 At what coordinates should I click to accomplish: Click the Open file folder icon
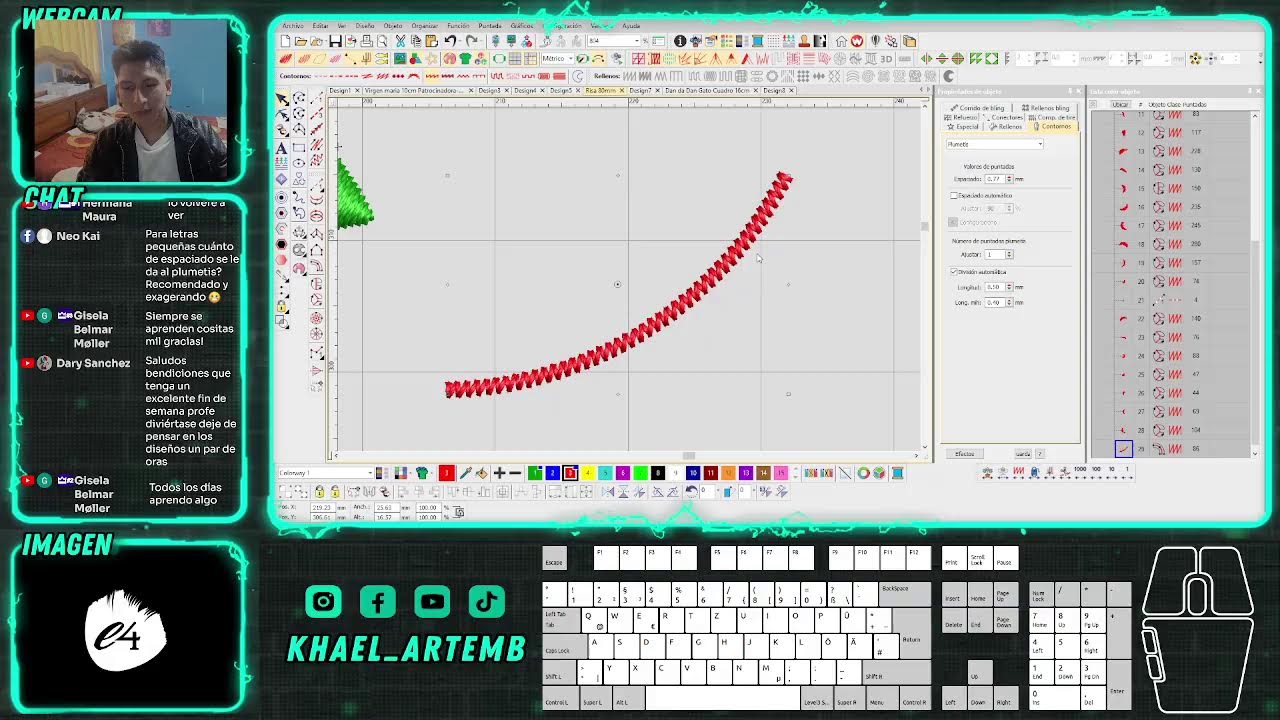pos(300,40)
